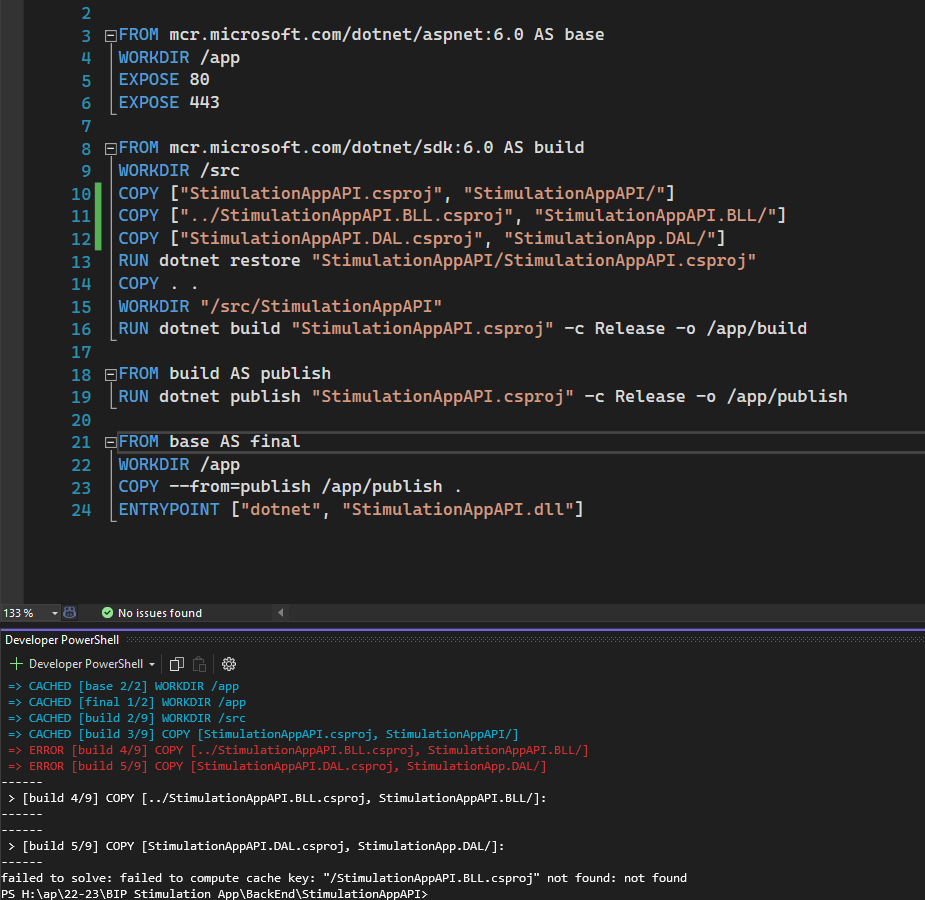The height and width of the screenshot is (900, 925).
Task: Click the /app/publish path on line 19
Action: coord(787,396)
